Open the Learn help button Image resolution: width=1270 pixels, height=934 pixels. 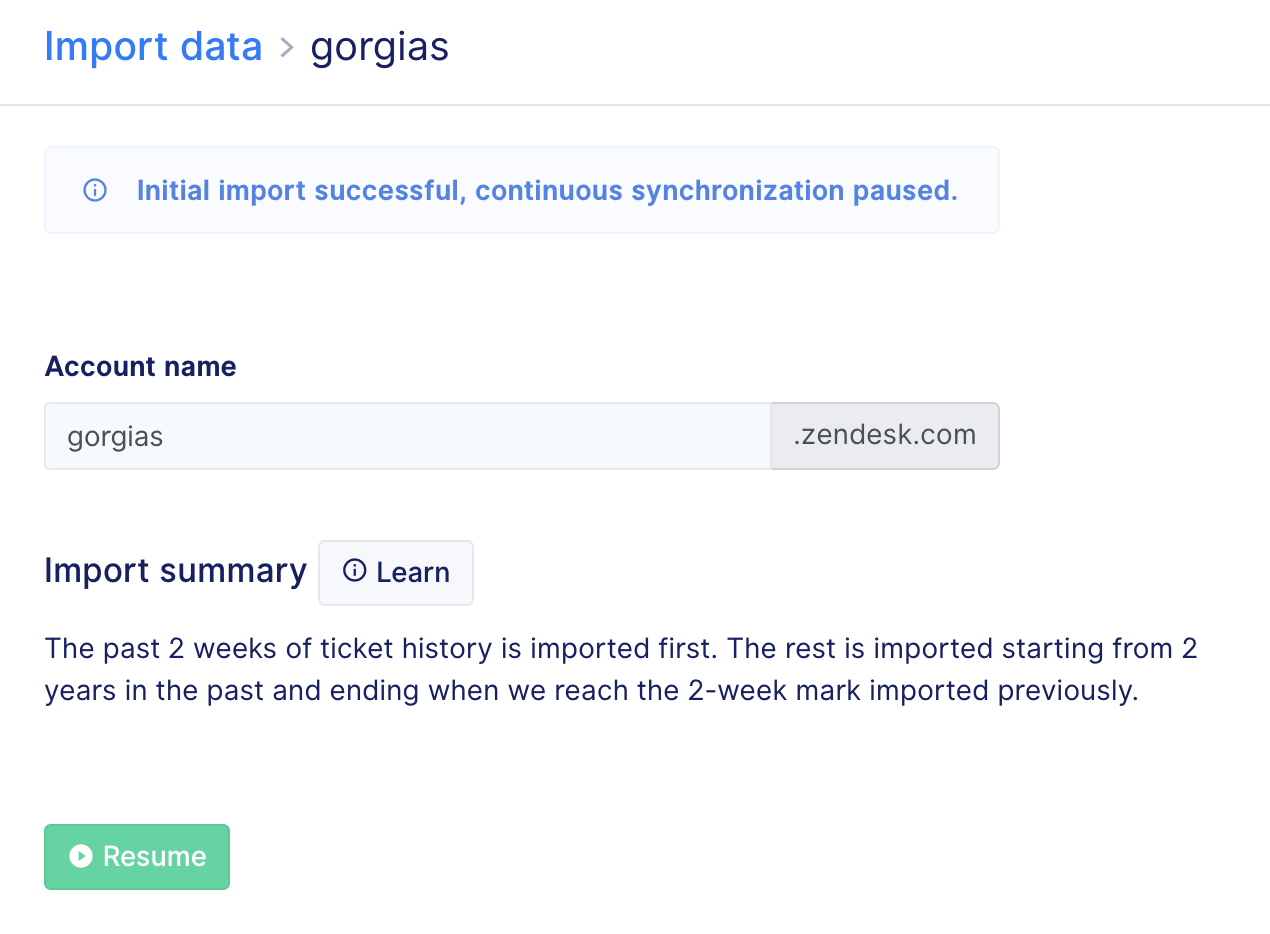pyautogui.click(x=396, y=572)
